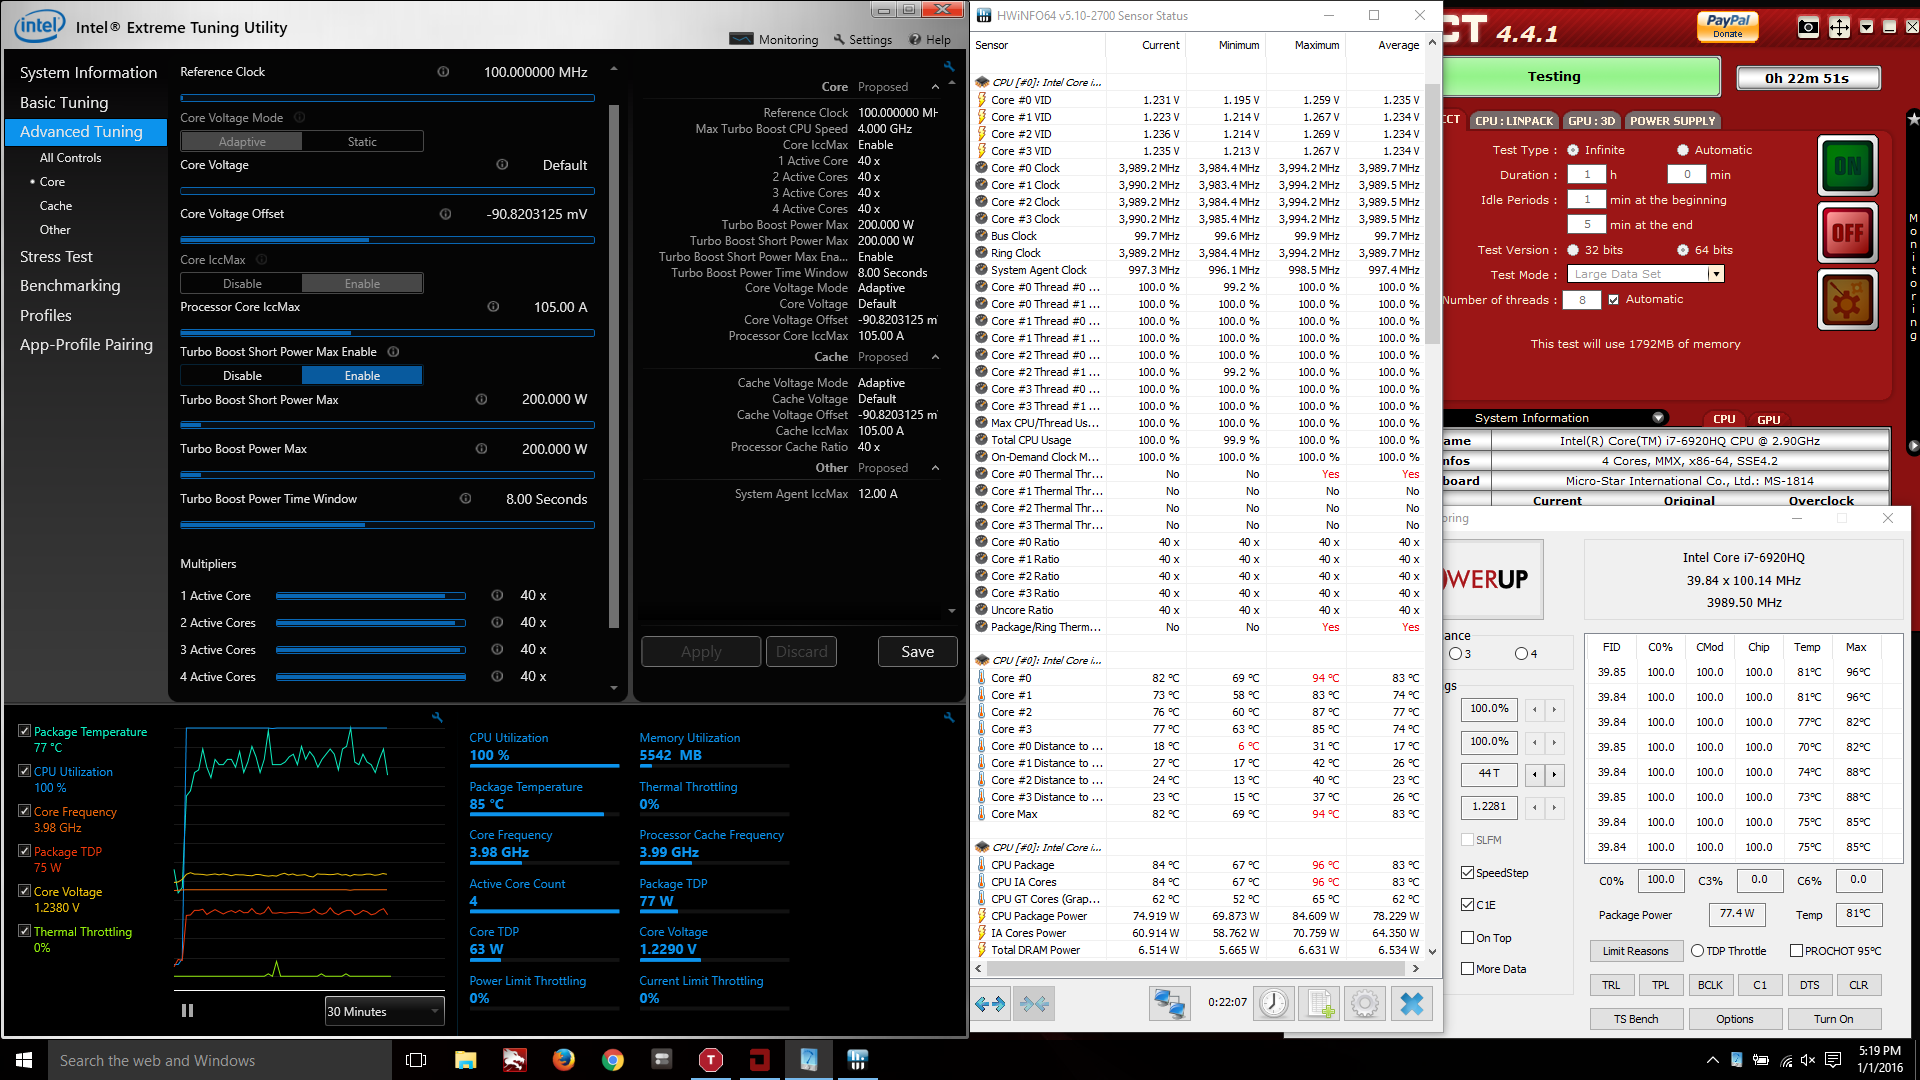Image resolution: width=1920 pixels, height=1080 pixels.
Task: Switch to POWER SUPPLY tab in OCCT
Action: (x=1672, y=121)
